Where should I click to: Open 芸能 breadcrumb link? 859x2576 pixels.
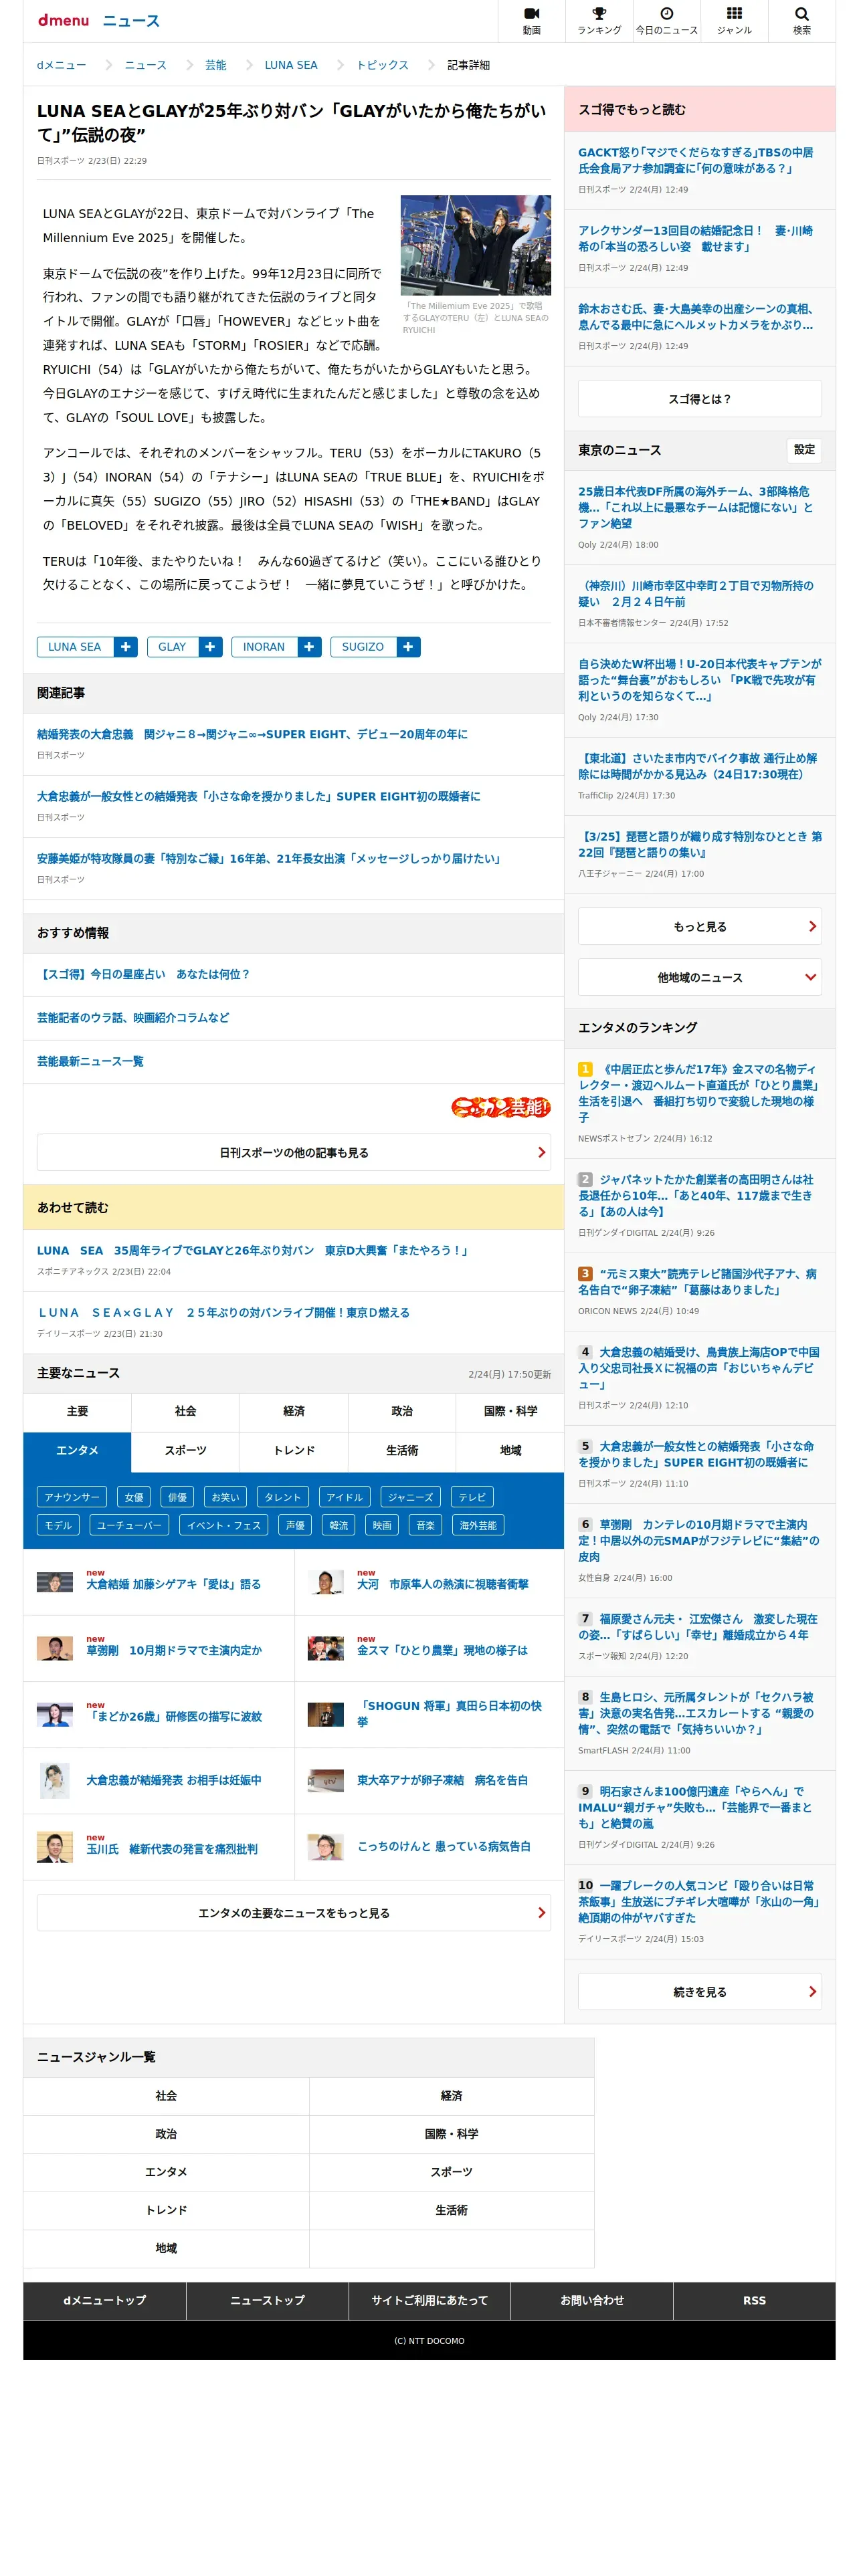(x=216, y=65)
